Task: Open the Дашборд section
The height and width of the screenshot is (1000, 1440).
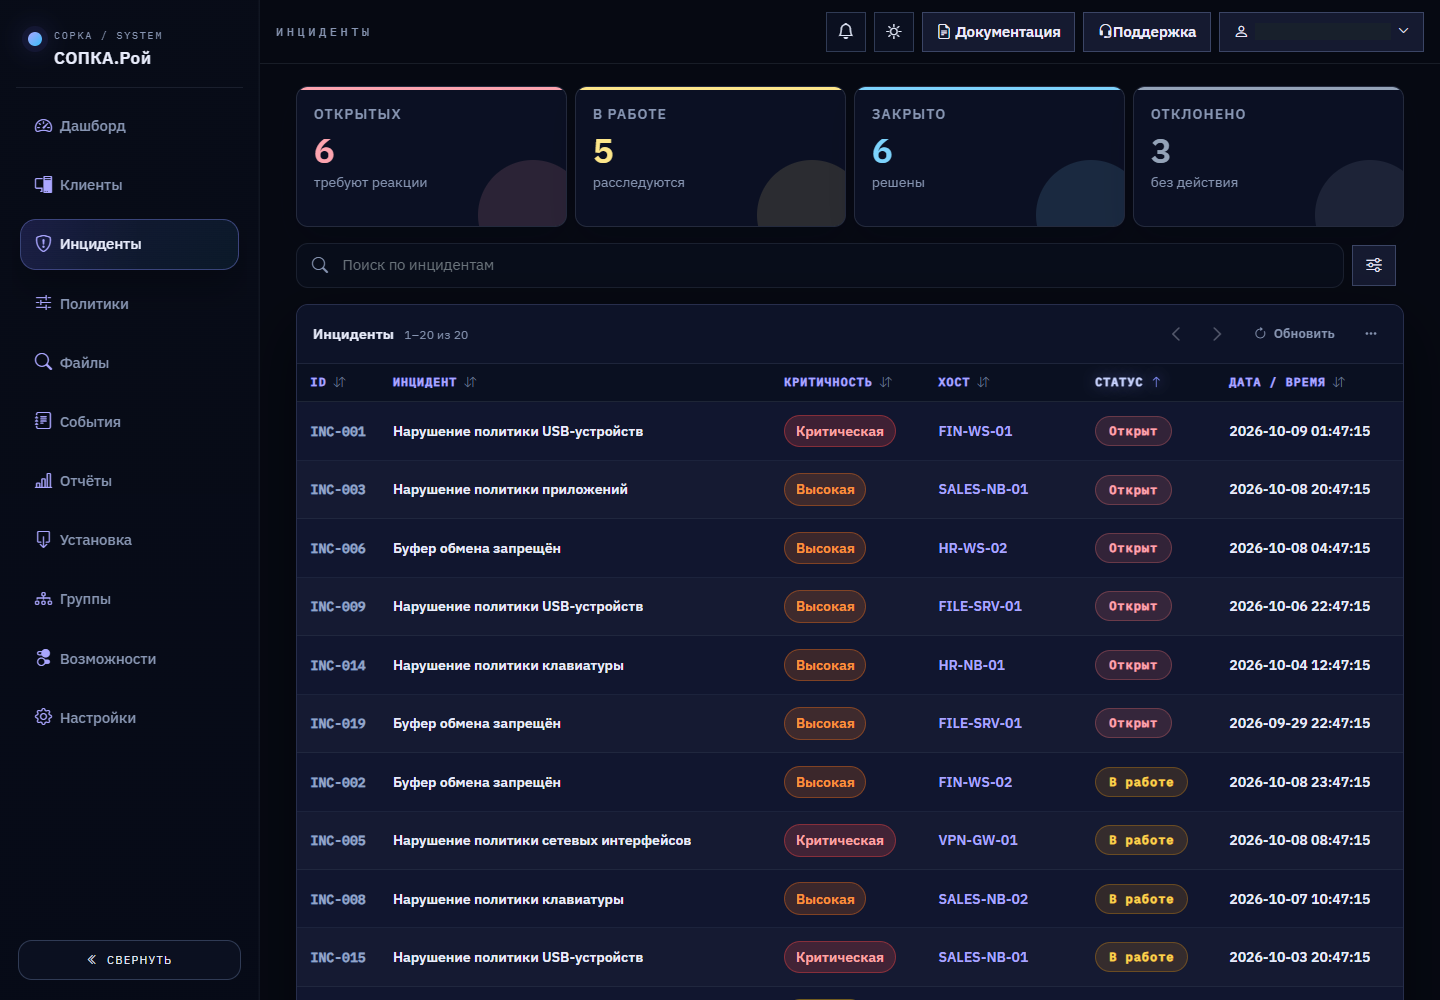Action: click(x=129, y=126)
